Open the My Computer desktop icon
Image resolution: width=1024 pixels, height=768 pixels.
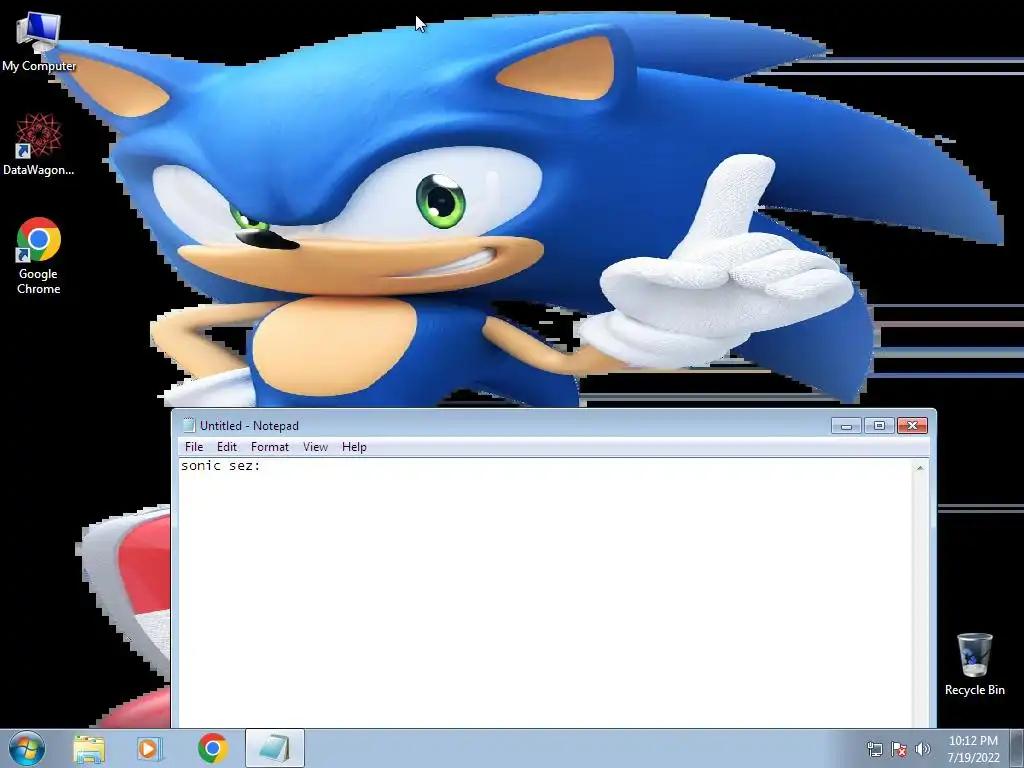[x=39, y=41]
